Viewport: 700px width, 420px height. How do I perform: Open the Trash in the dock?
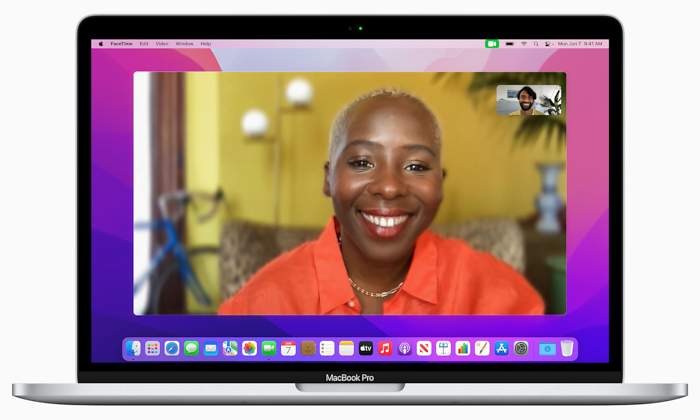(x=567, y=348)
